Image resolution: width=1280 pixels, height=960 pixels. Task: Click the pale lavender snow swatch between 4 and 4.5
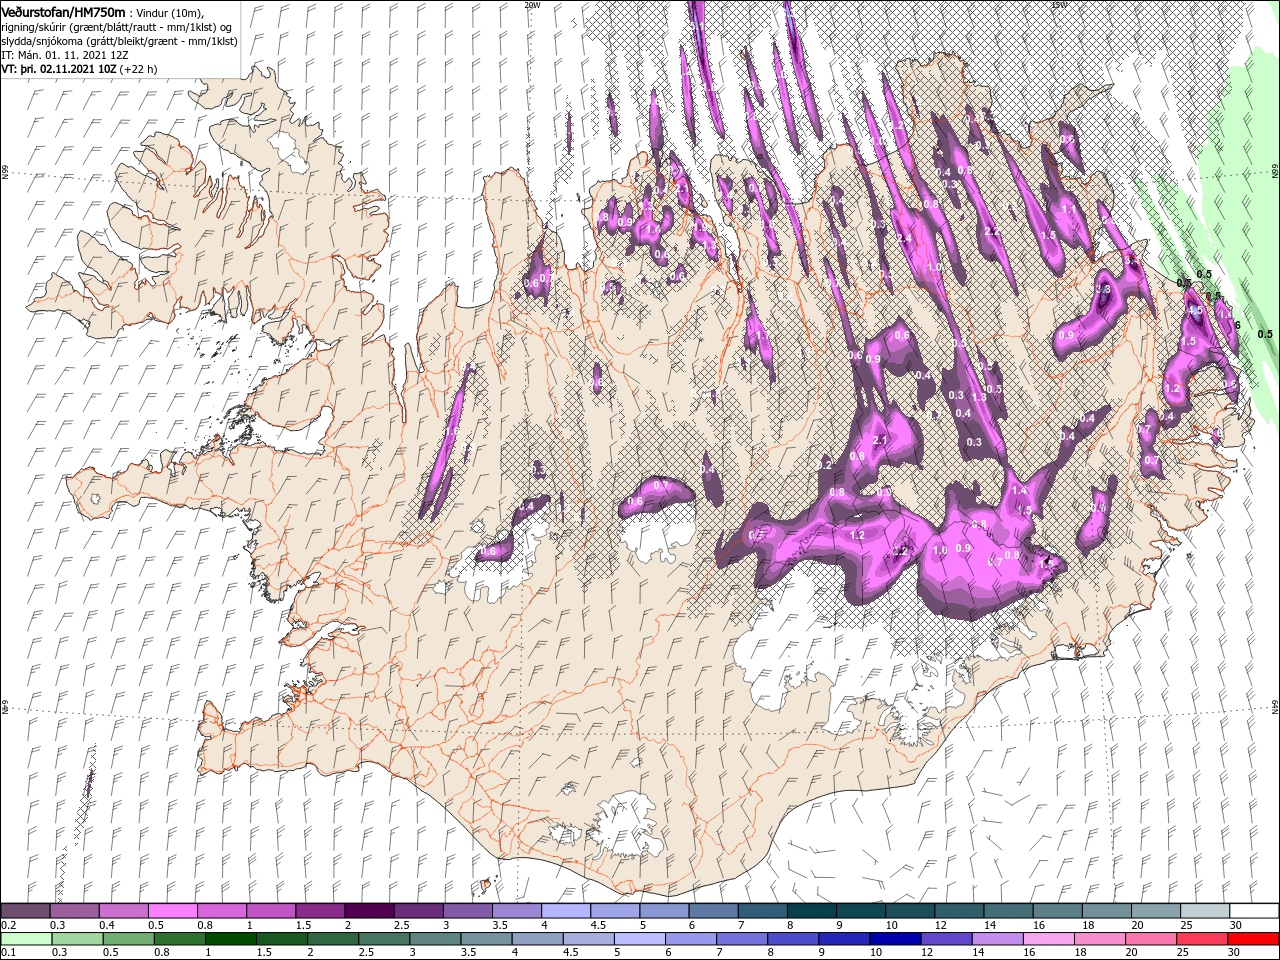coord(565,911)
